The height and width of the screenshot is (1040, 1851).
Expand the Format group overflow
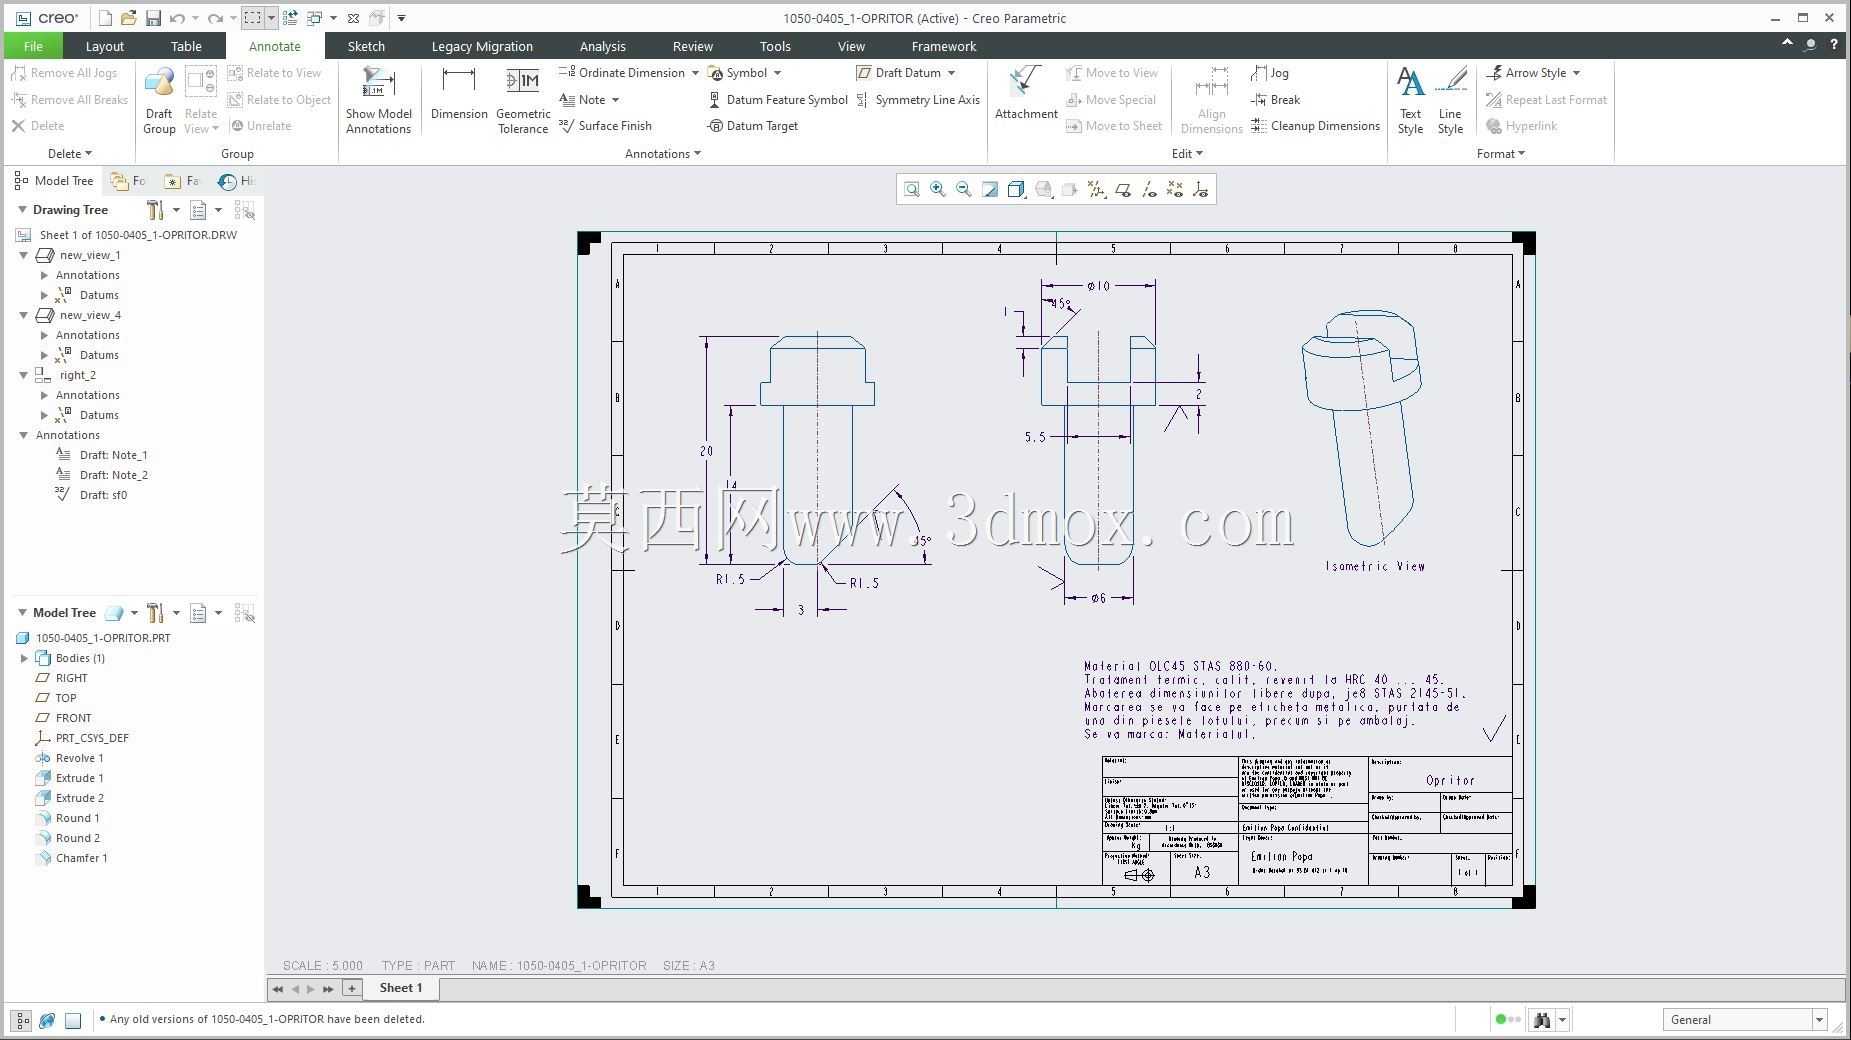tap(1501, 154)
